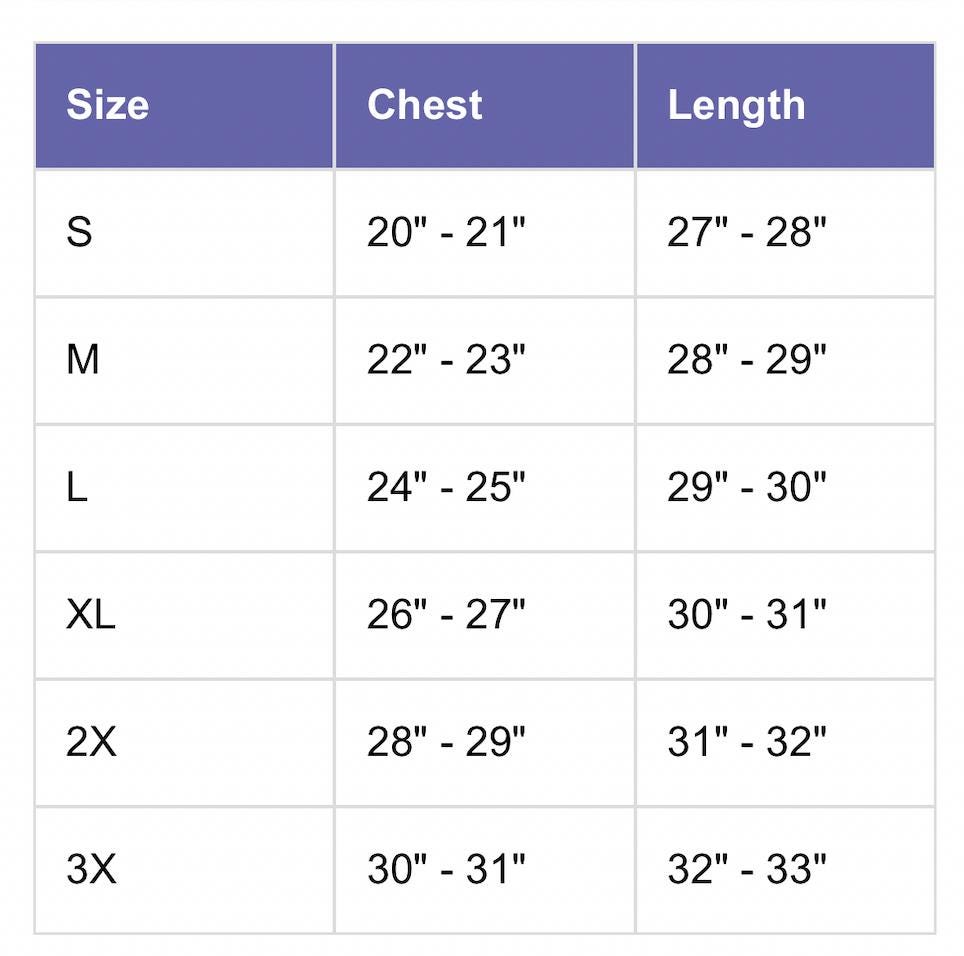
Task: Select the 3X size cell
Action: (x=91, y=869)
